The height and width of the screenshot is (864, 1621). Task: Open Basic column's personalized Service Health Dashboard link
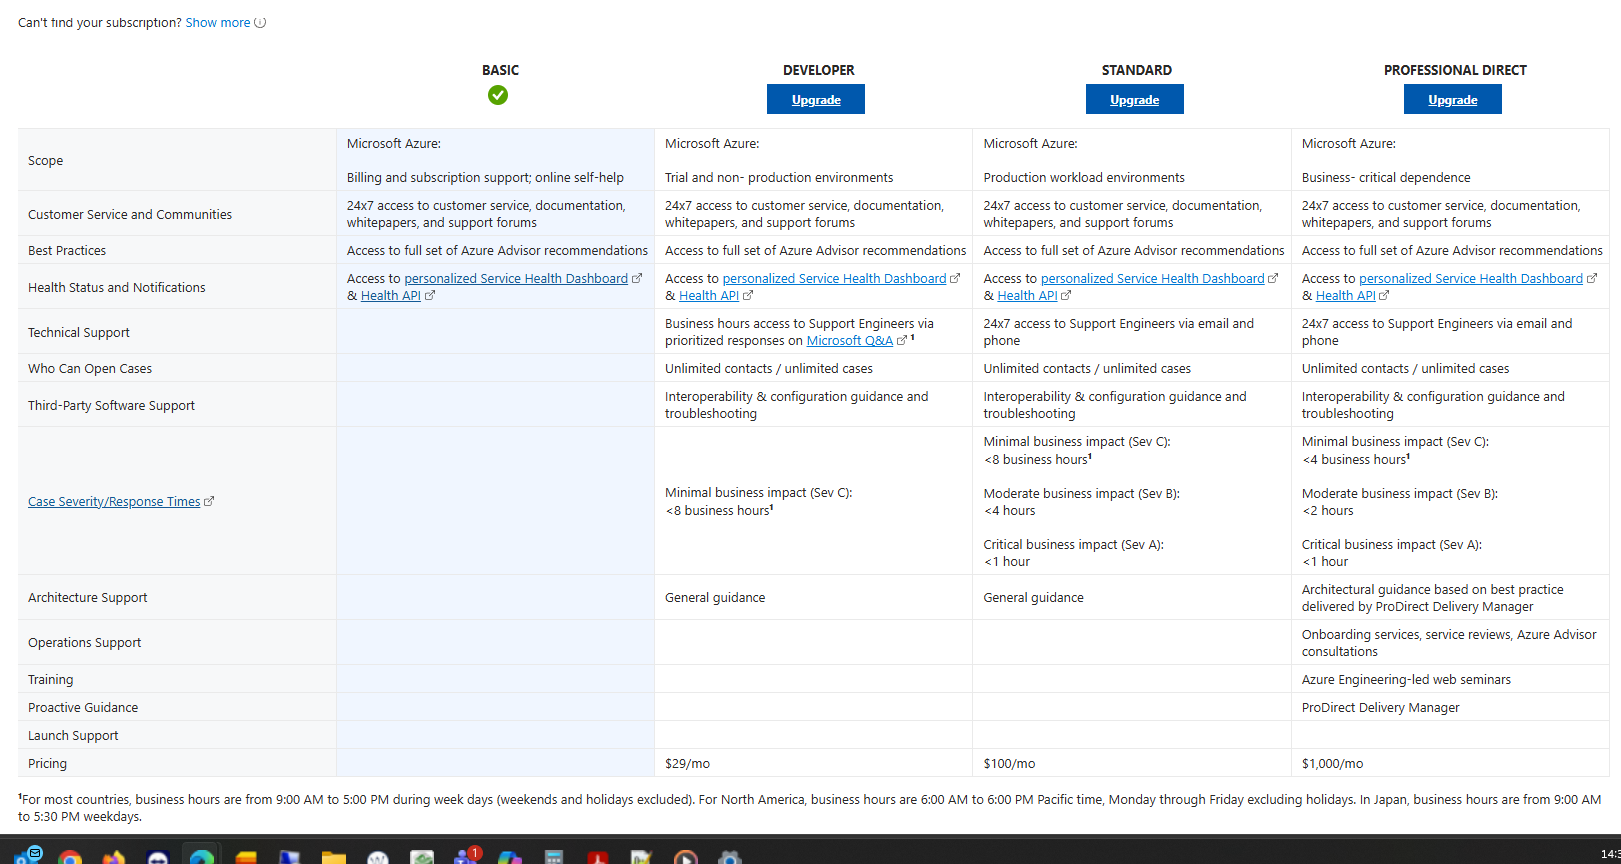click(516, 279)
